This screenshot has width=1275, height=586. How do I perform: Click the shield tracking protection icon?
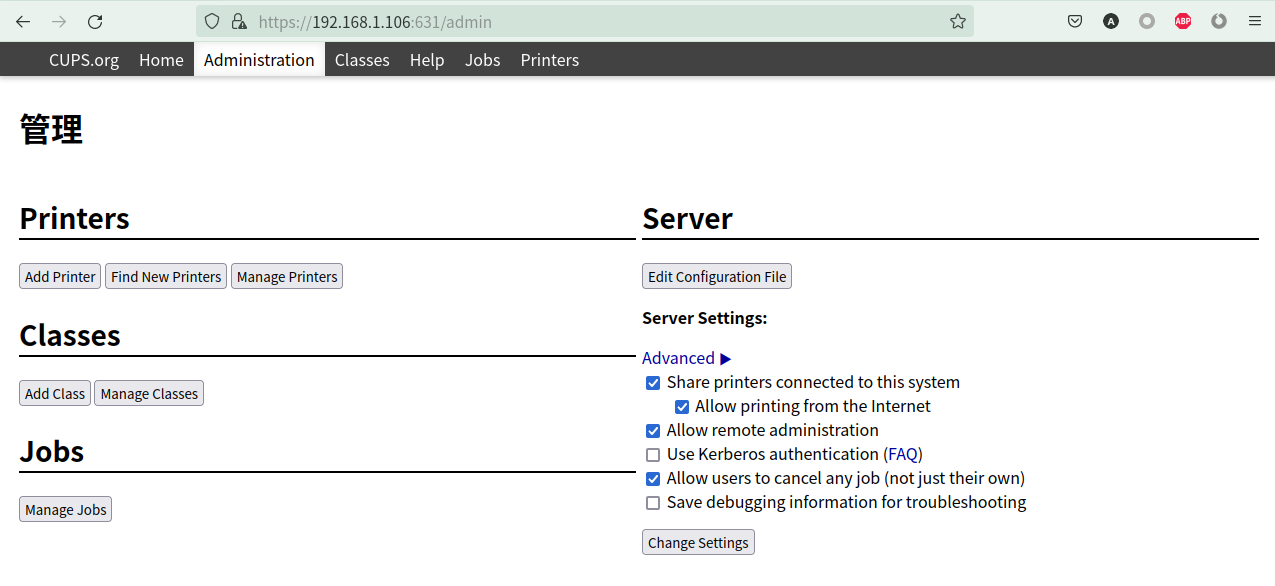212,21
